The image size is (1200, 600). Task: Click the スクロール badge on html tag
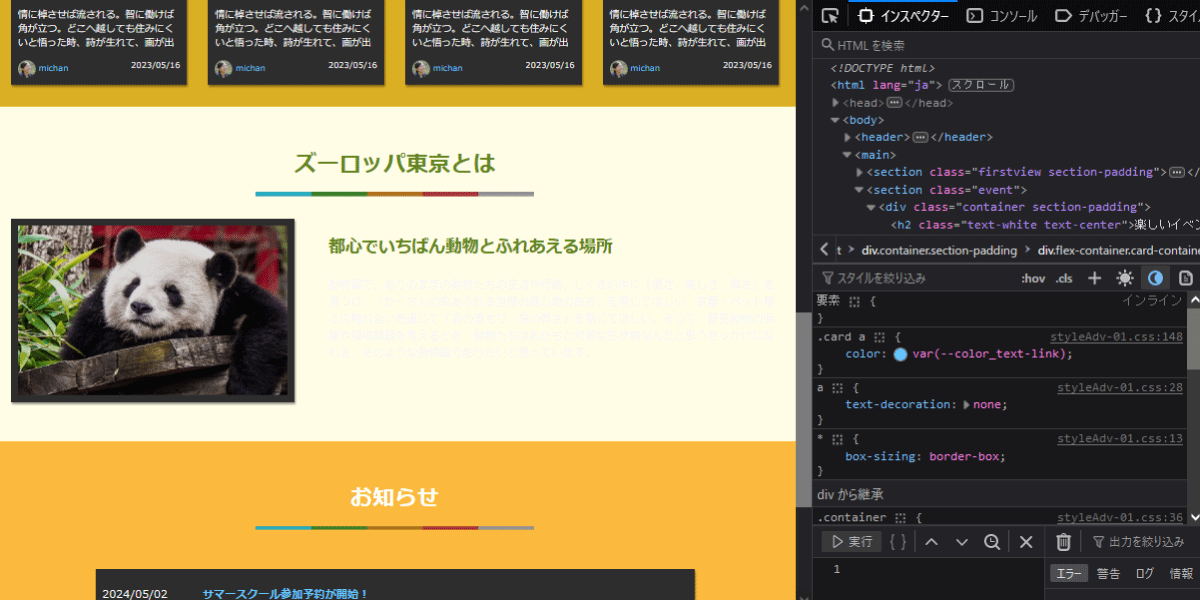pos(981,85)
